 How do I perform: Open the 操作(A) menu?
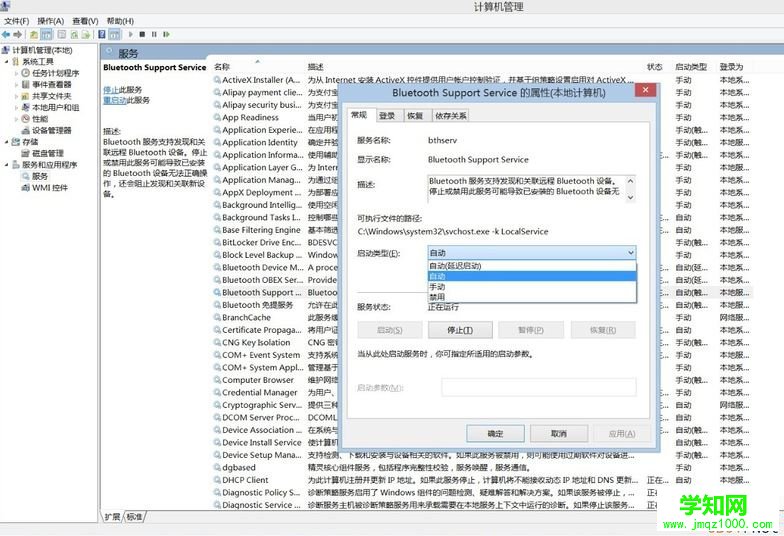(x=50, y=21)
